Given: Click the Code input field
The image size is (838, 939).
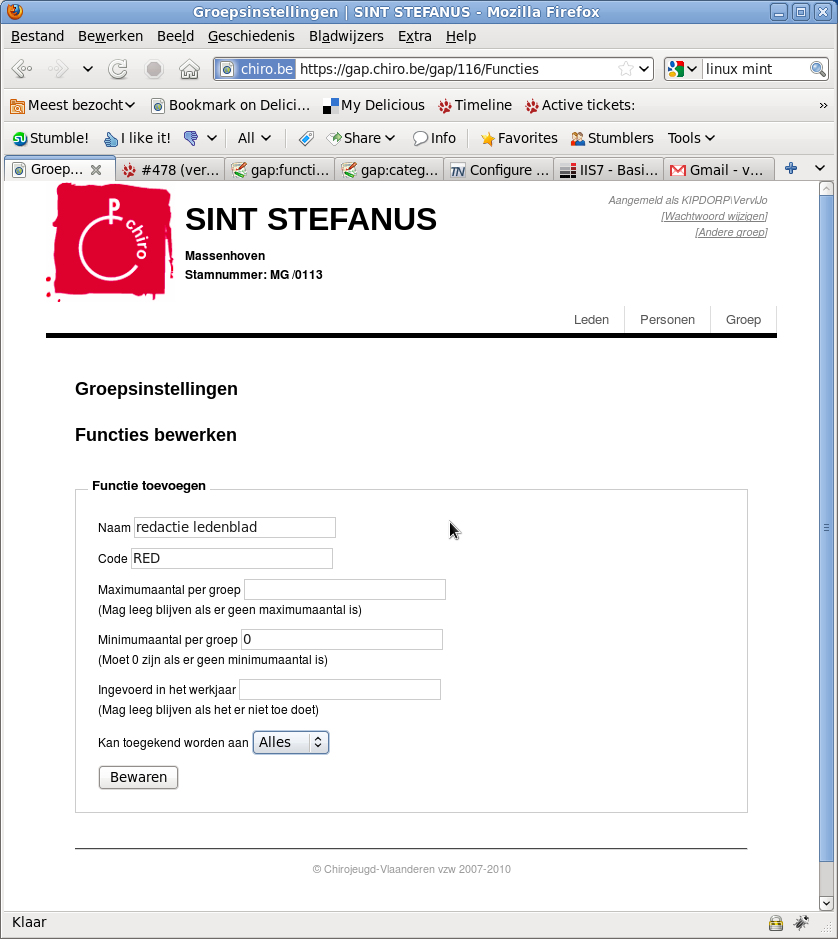Looking at the screenshot, I should (x=232, y=559).
